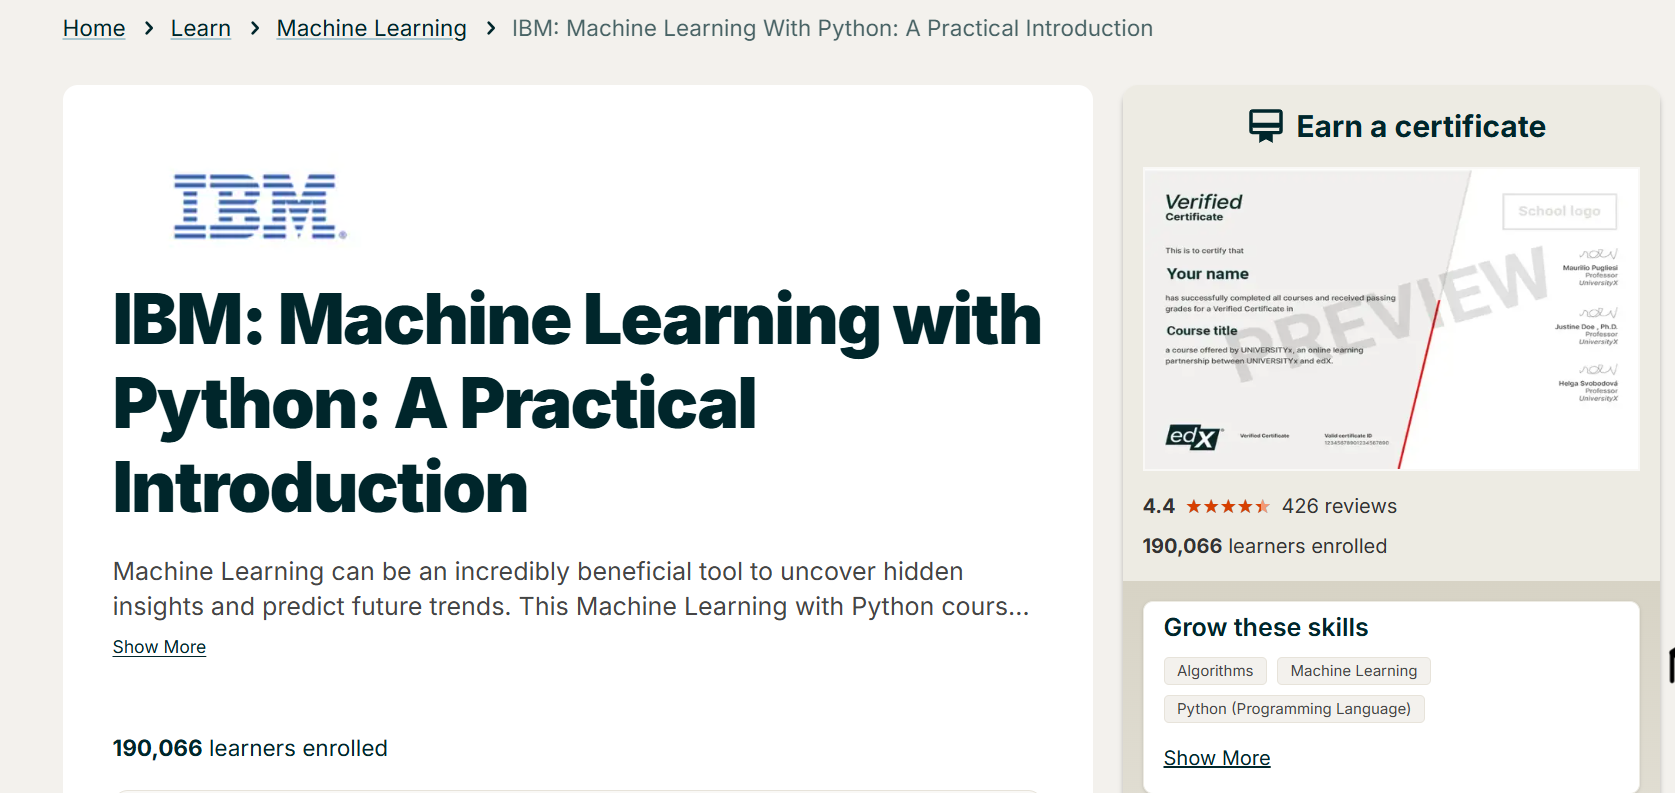Click the course title heading
This screenshot has width=1675, height=793.
[x=577, y=403]
